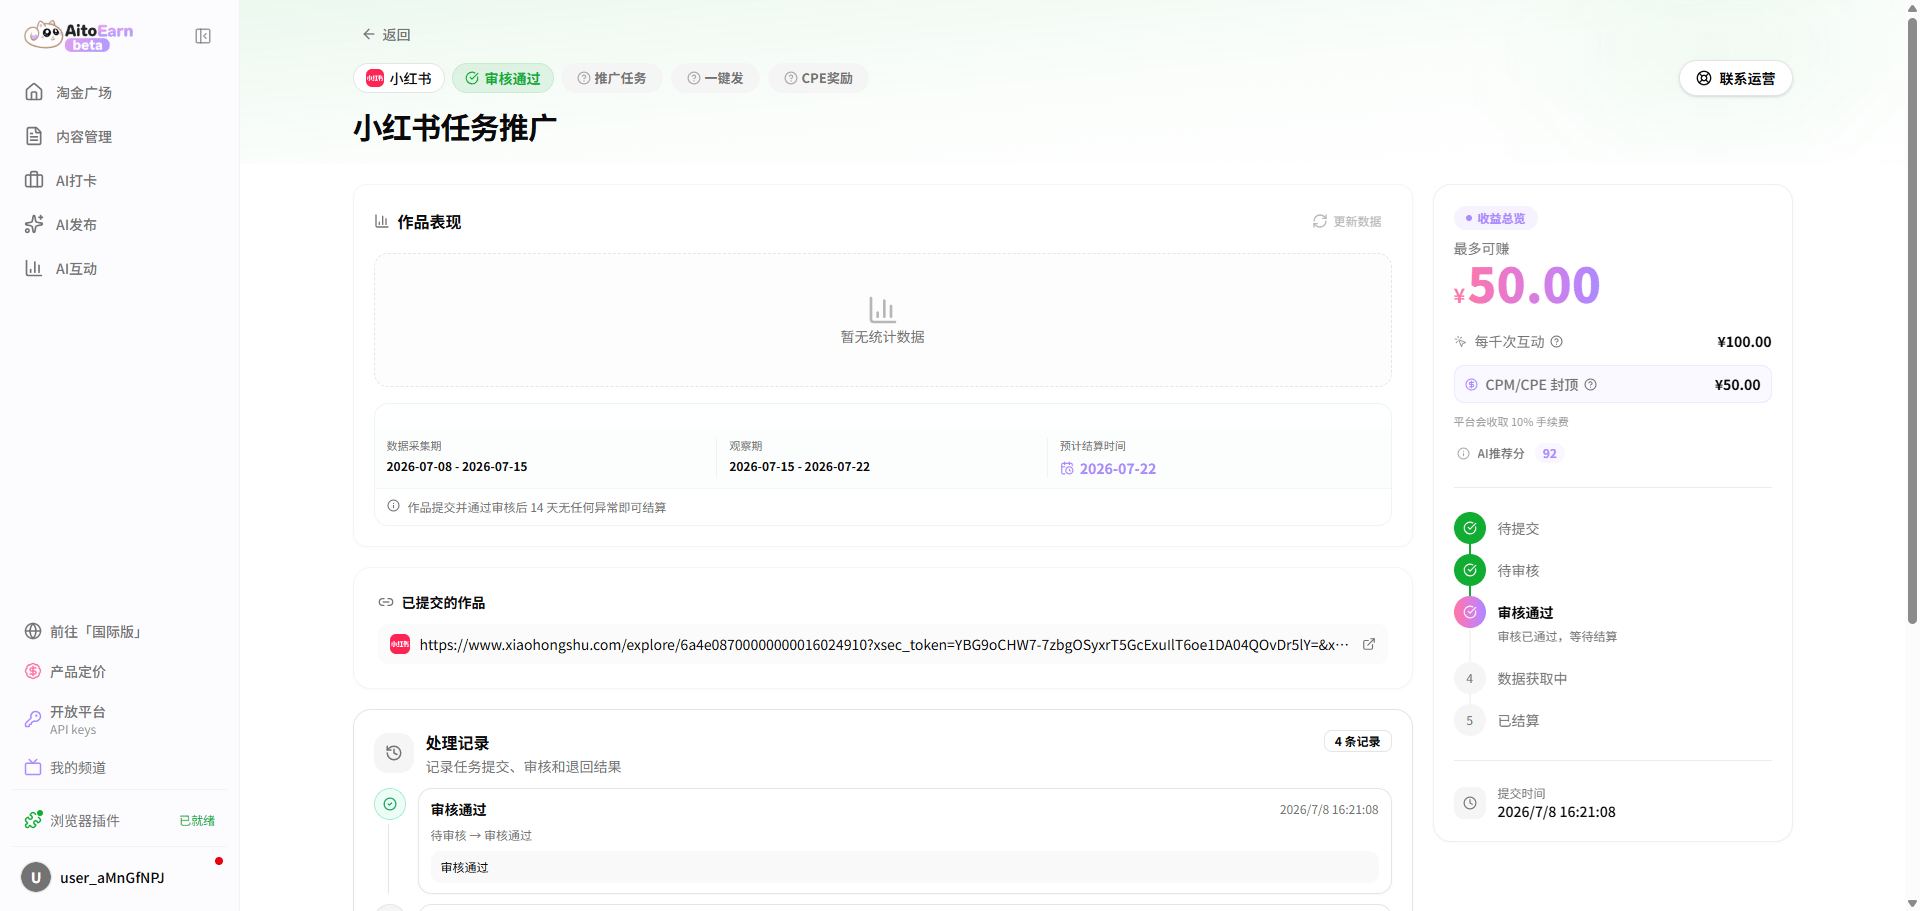Open 淘金广场 menu item
Image resolution: width=1920 pixels, height=911 pixels.
click(119, 92)
